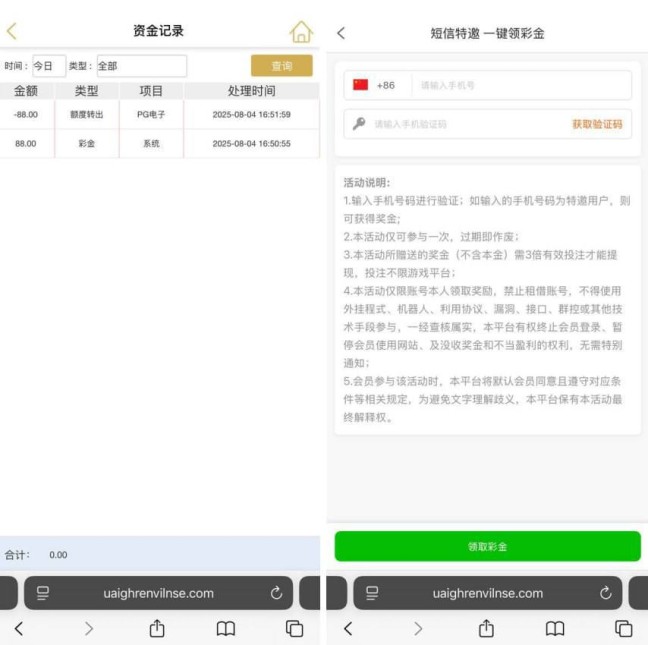Open tab switcher in right browser toolbar
The height and width of the screenshot is (645, 648).
click(x=623, y=628)
